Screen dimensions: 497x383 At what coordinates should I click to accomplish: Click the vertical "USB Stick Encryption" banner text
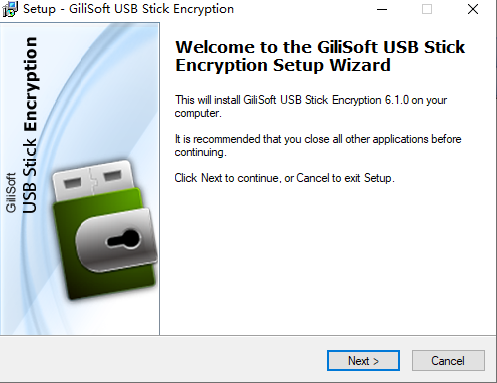pos(30,125)
